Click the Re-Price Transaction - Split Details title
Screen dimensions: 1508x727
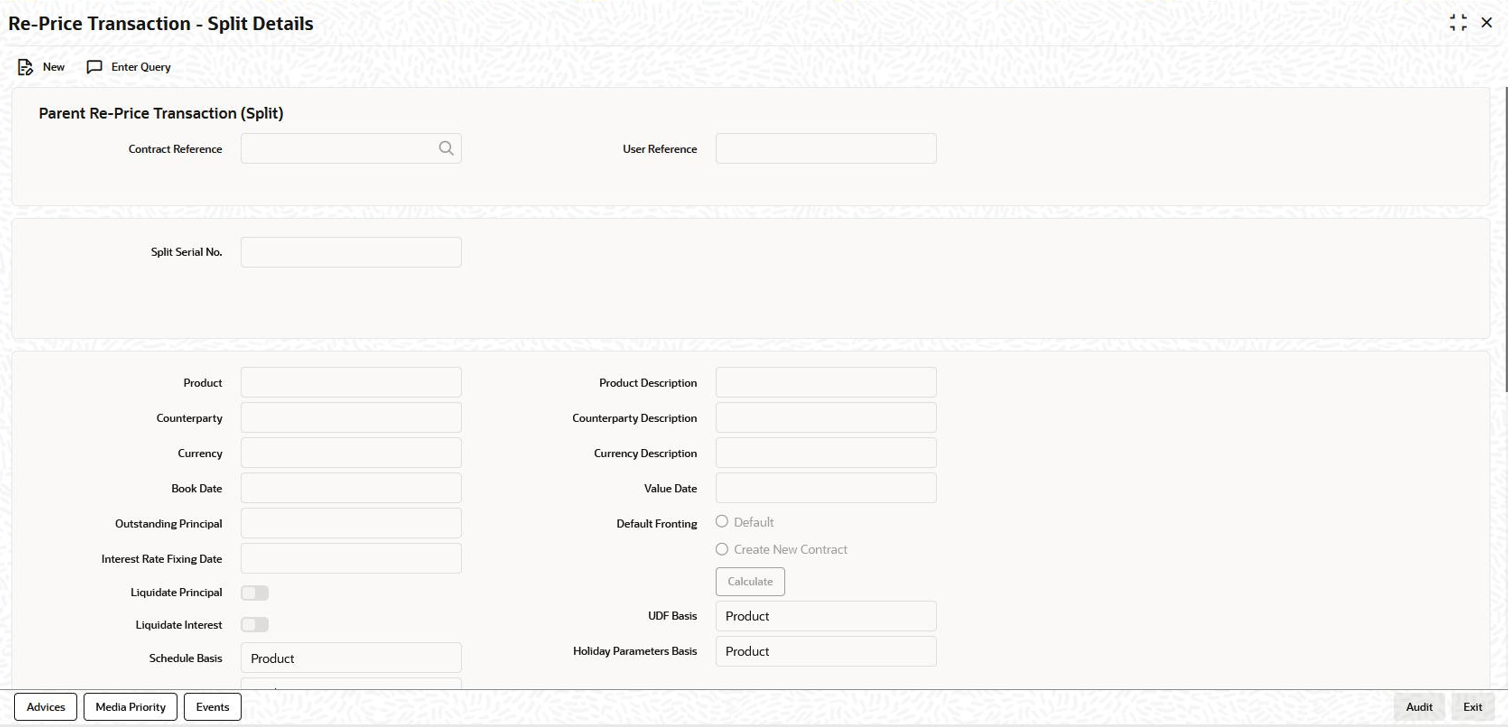coord(161,23)
